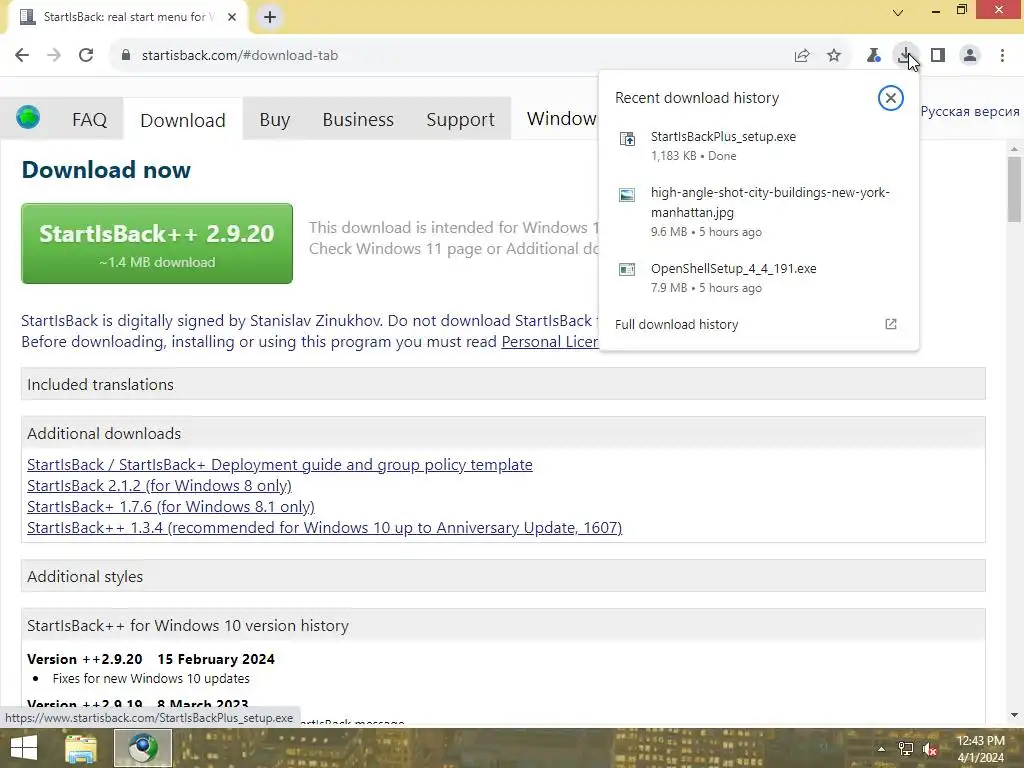Image resolution: width=1024 pixels, height=768 pixels.
Task: Click the muted volume tray icon
Action: [x=930, y=749]
